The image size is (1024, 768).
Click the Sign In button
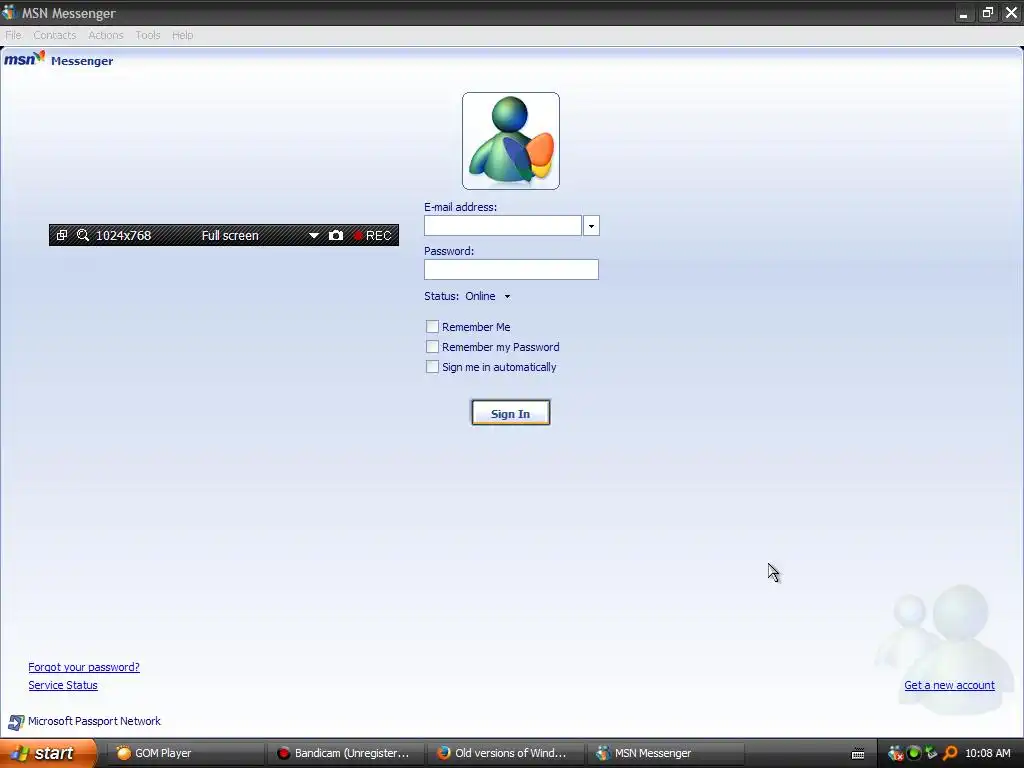[511, 413]
